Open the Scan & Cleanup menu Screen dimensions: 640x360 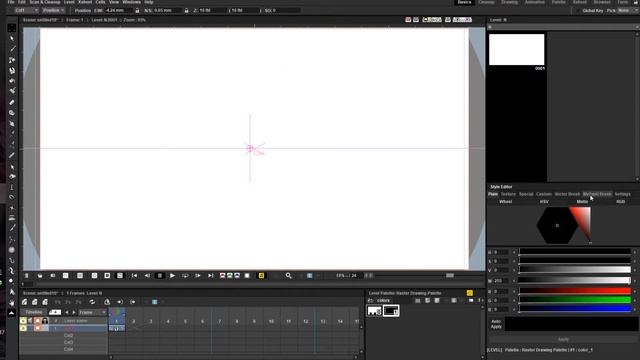pos(45,2)
